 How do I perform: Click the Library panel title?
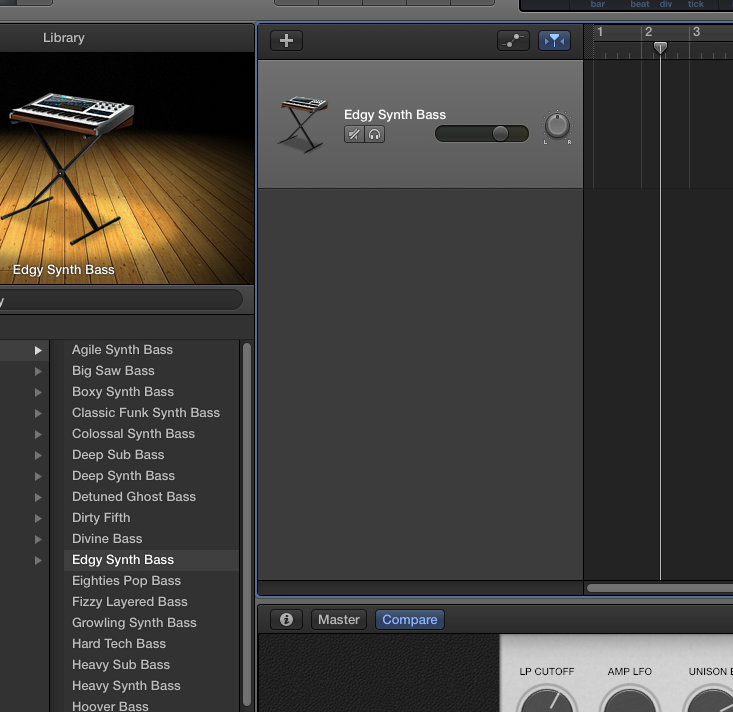[x=64, y=38]
